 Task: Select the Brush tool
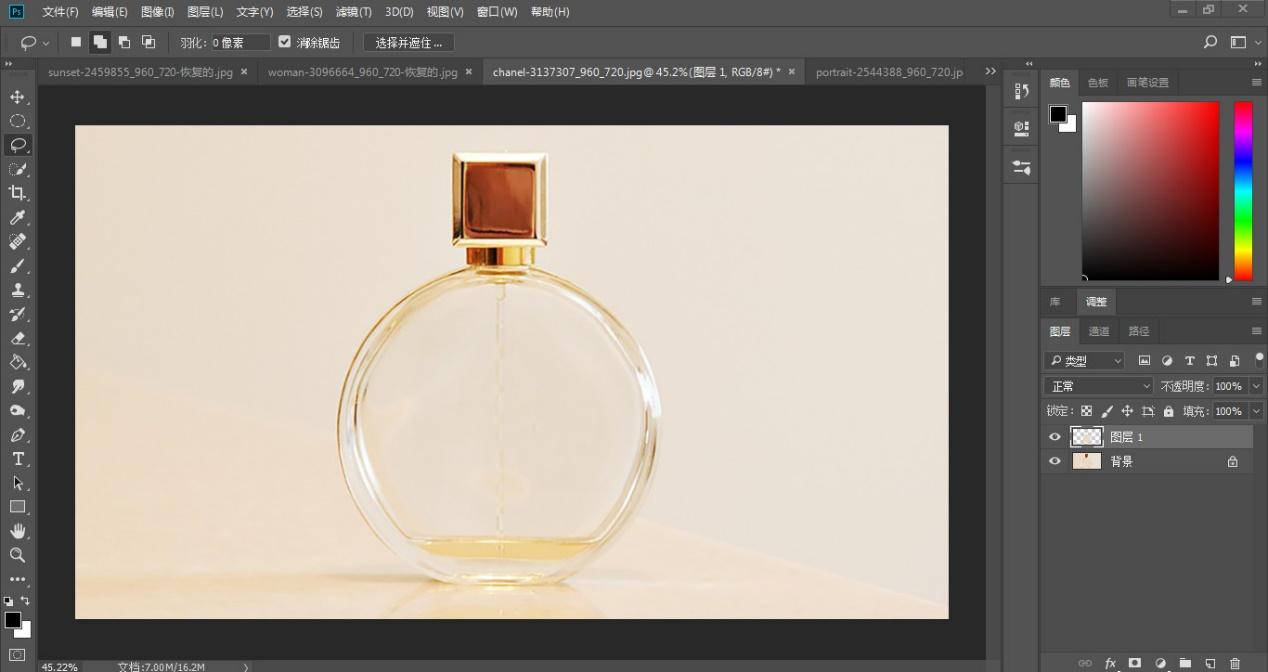pyautogui.click(x=17, y=266)
